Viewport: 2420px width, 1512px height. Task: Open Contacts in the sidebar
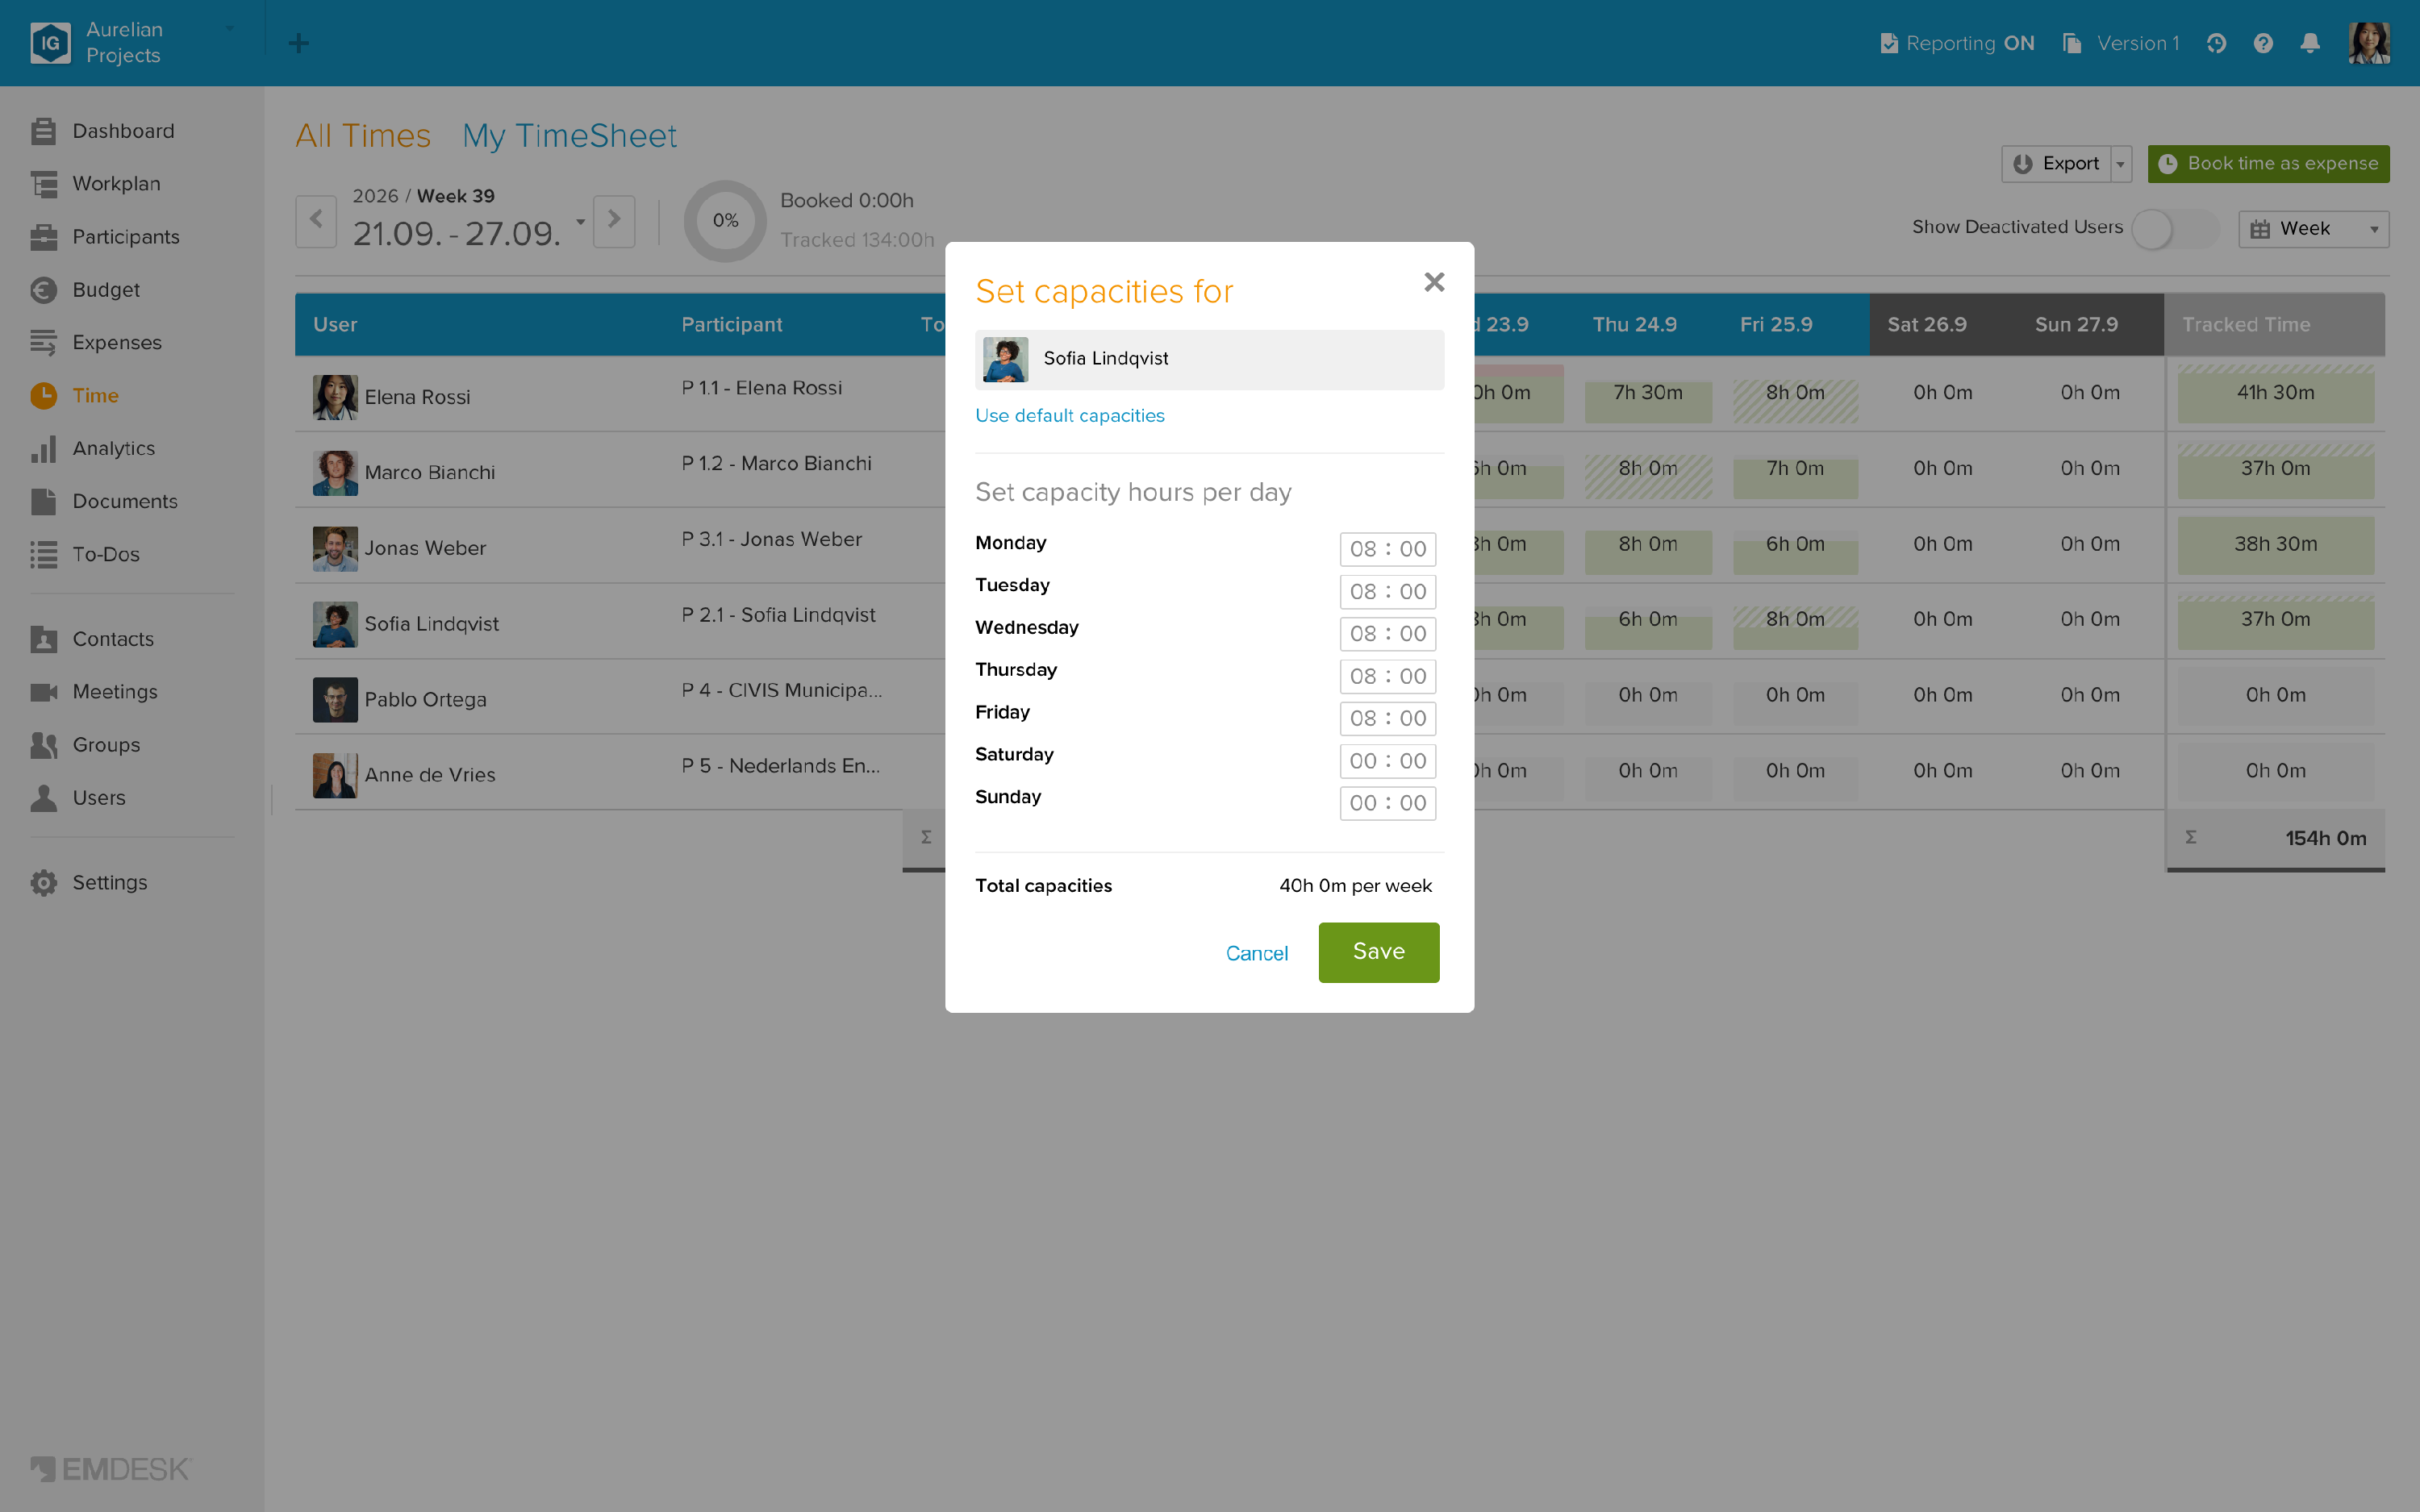pos(92,640)
